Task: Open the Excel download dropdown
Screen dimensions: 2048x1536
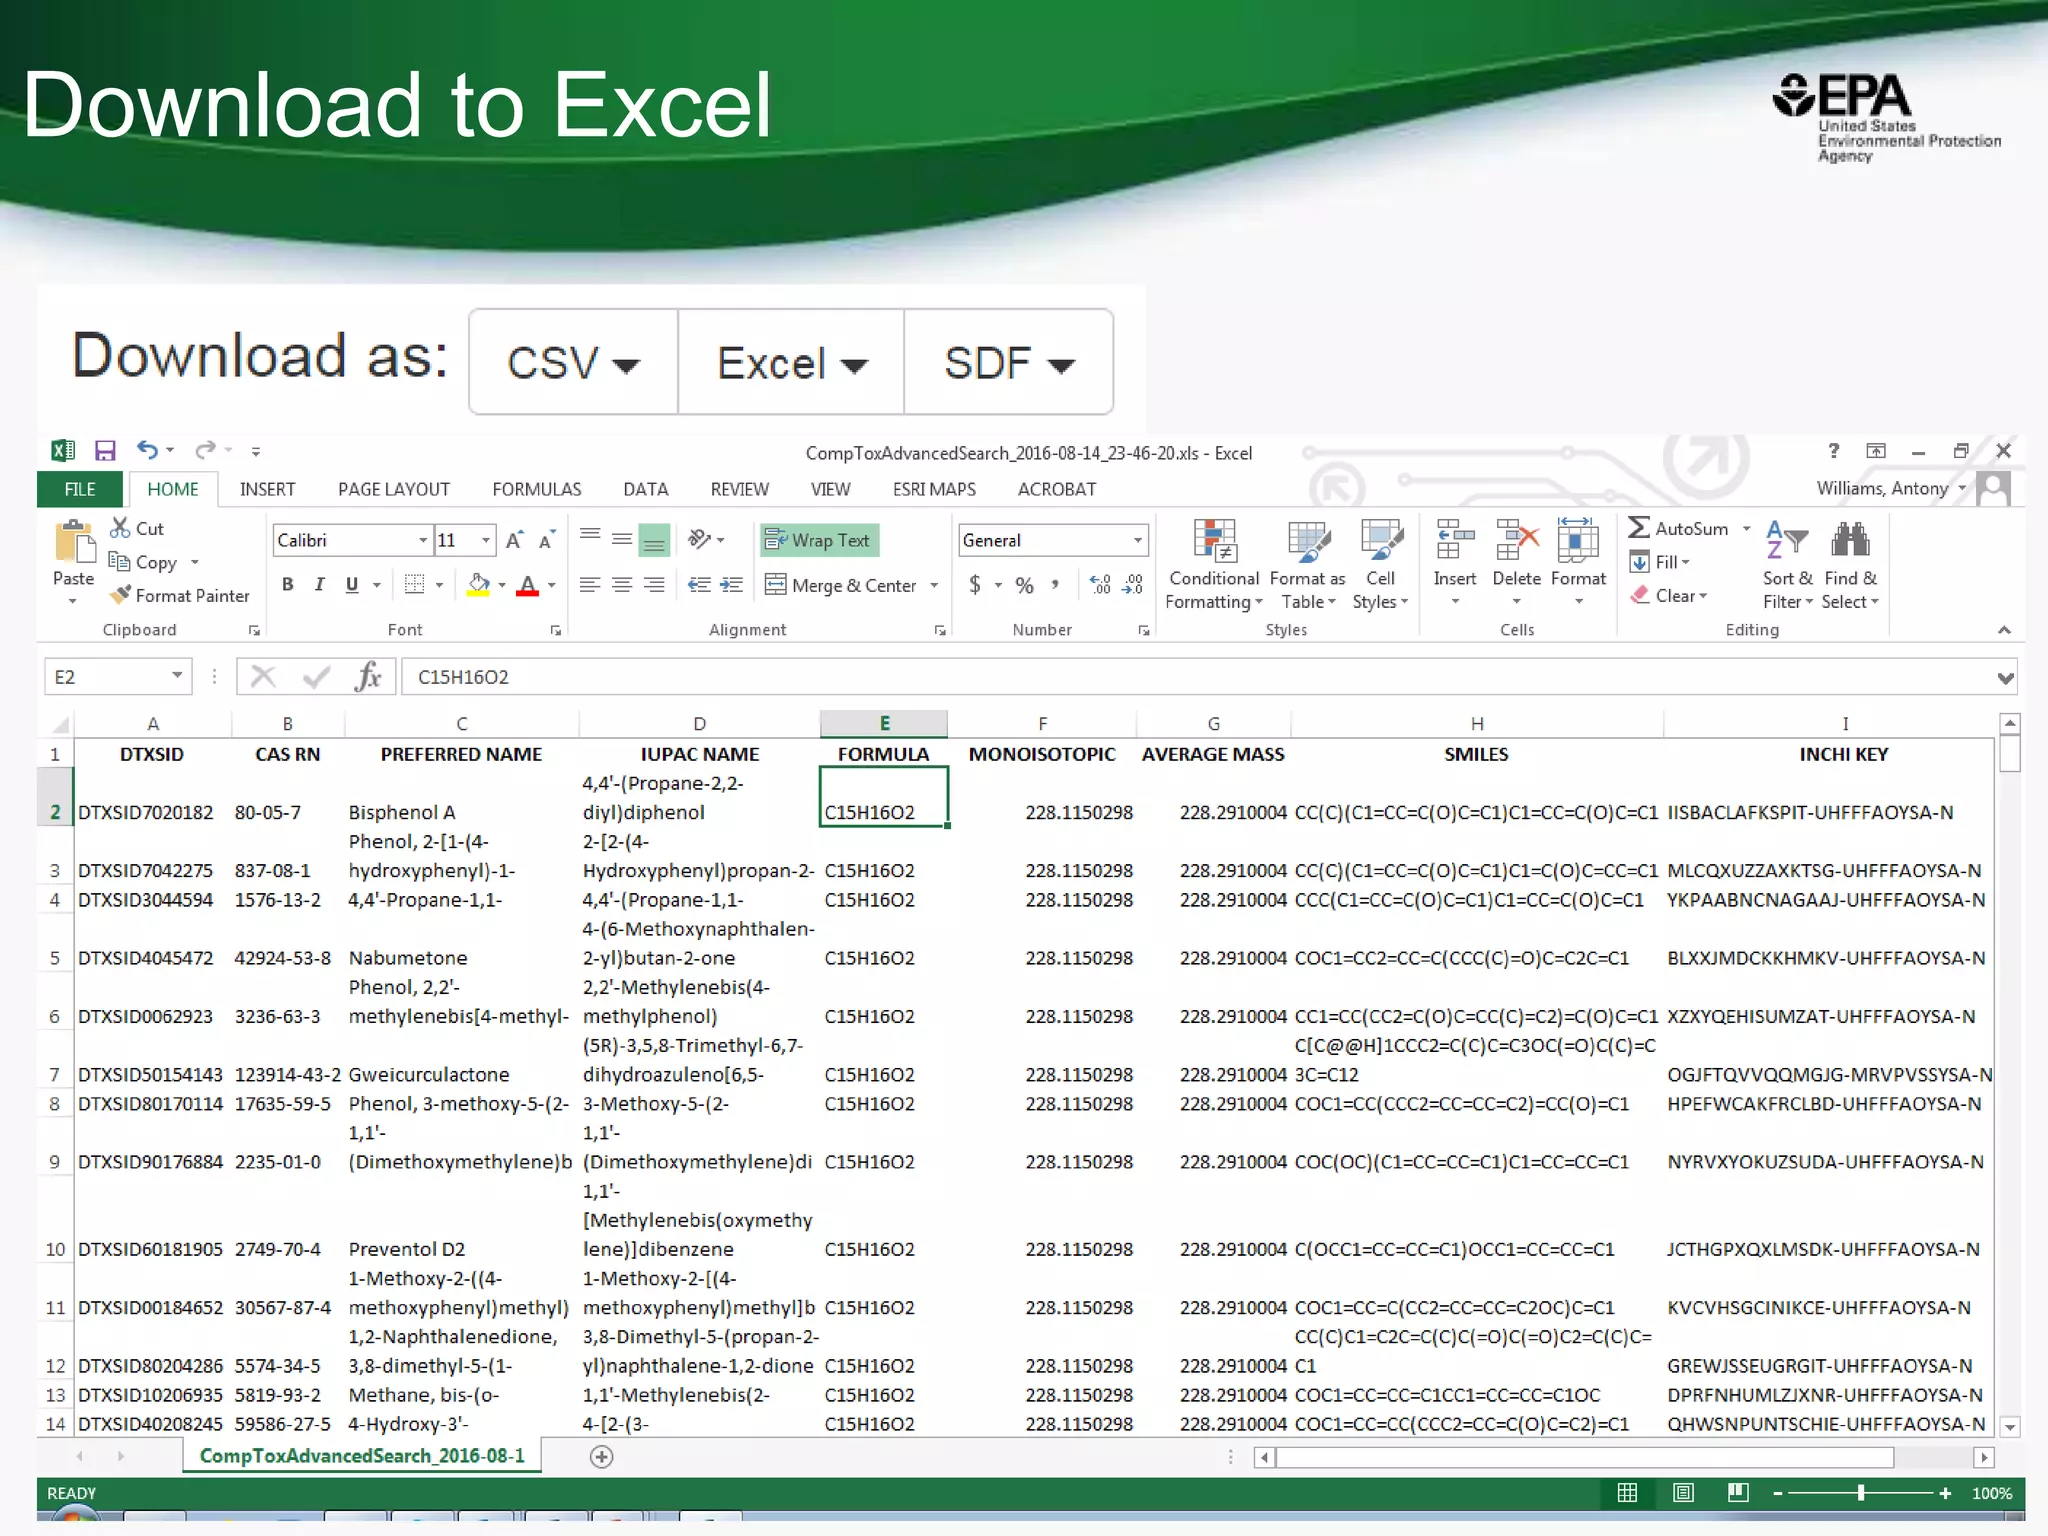Action: [791, 362]
